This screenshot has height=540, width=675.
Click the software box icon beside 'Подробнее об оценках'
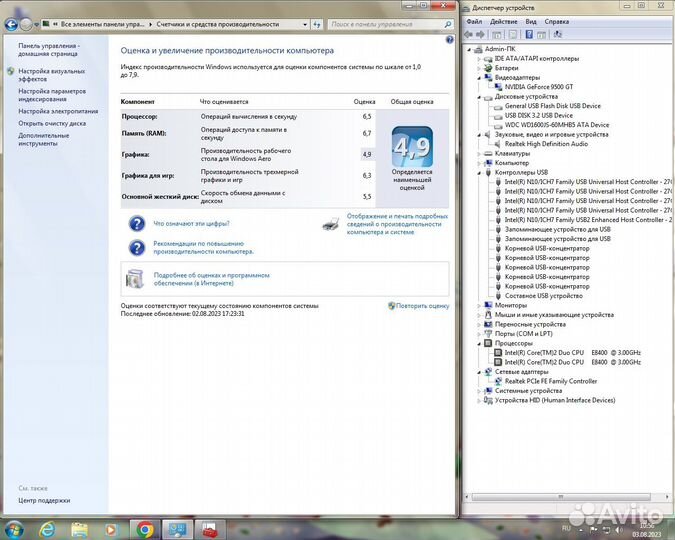(x=135, y=279)
